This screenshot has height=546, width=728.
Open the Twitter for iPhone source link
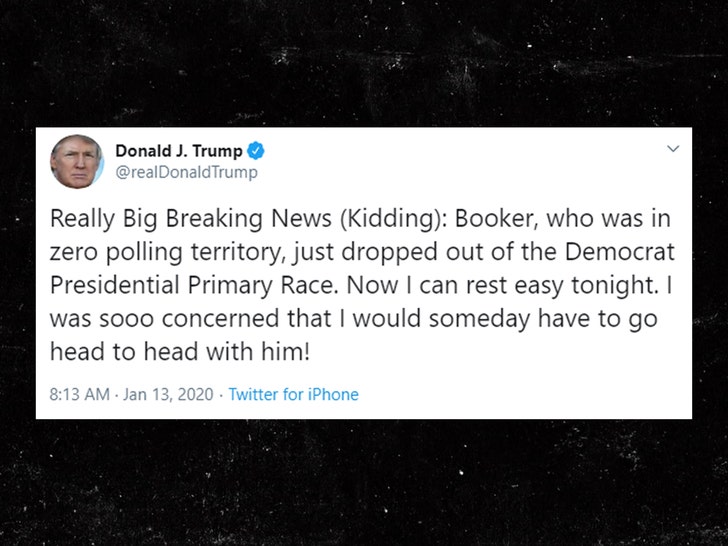pyautogui.click(x=293, y=394)
